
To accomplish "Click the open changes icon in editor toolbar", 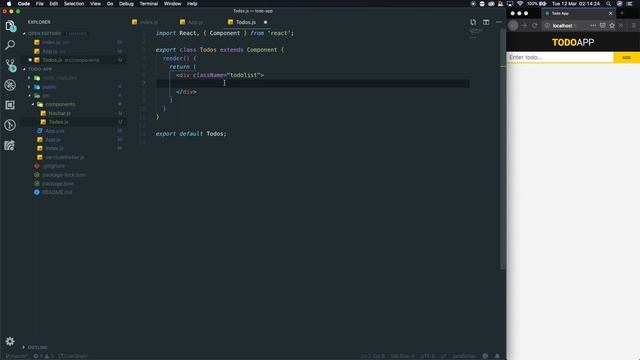I will [473, 22].
